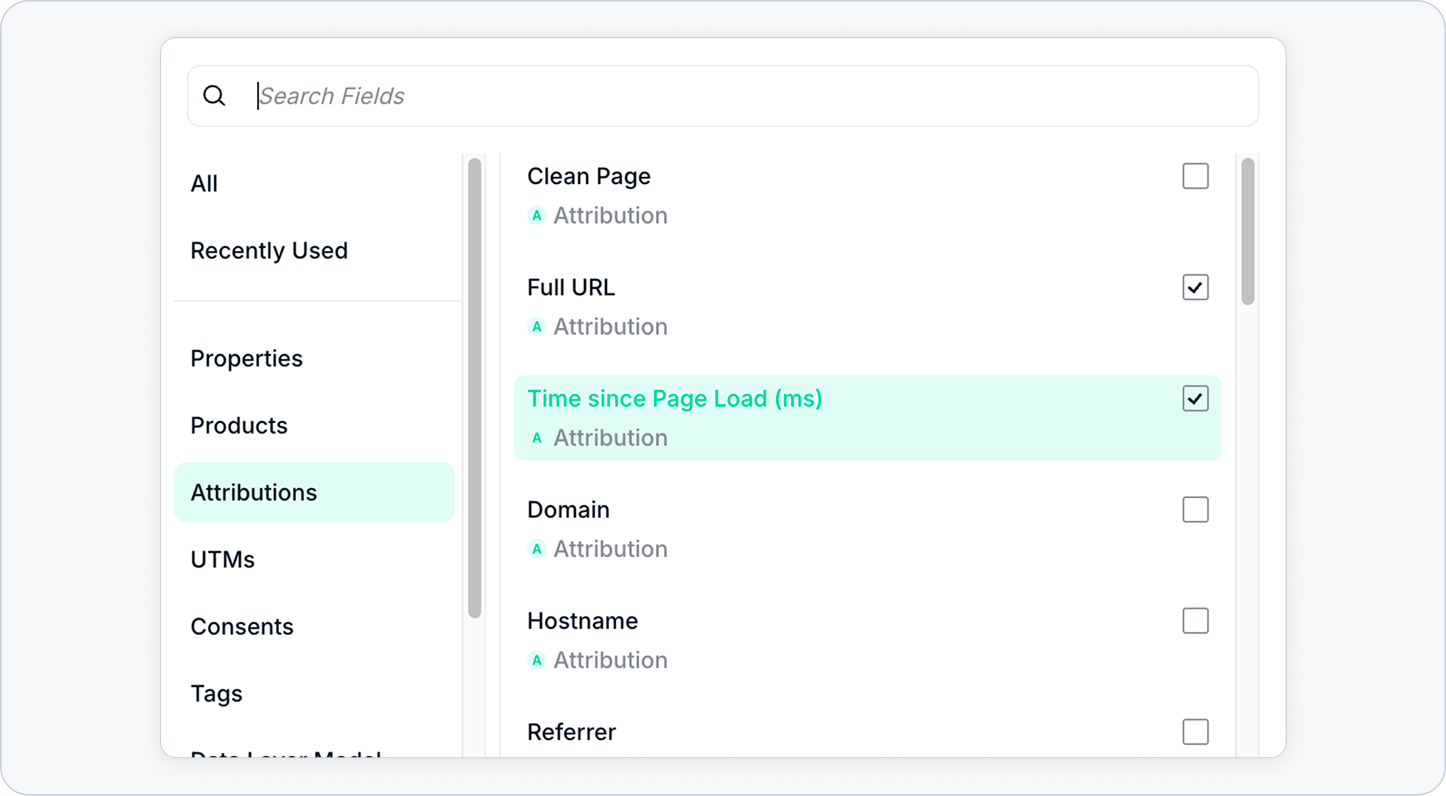Viewport: 1446px width, 796px height.
Task: Click the field list scrollbar thumb
Action: tap(1248, 232)
